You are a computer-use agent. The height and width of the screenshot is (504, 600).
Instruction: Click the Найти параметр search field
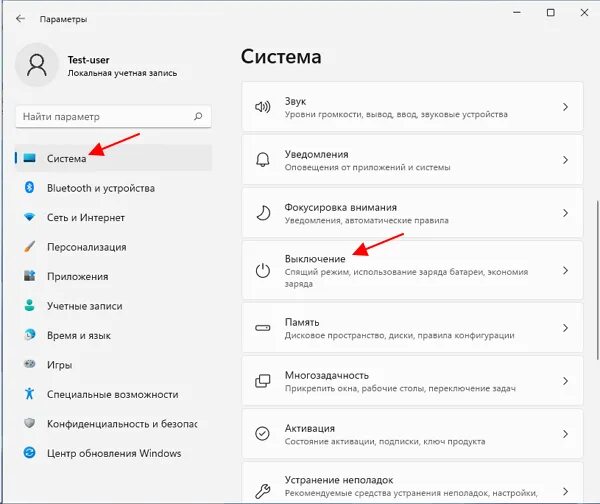pyautogui.click(x=113, y=116)
